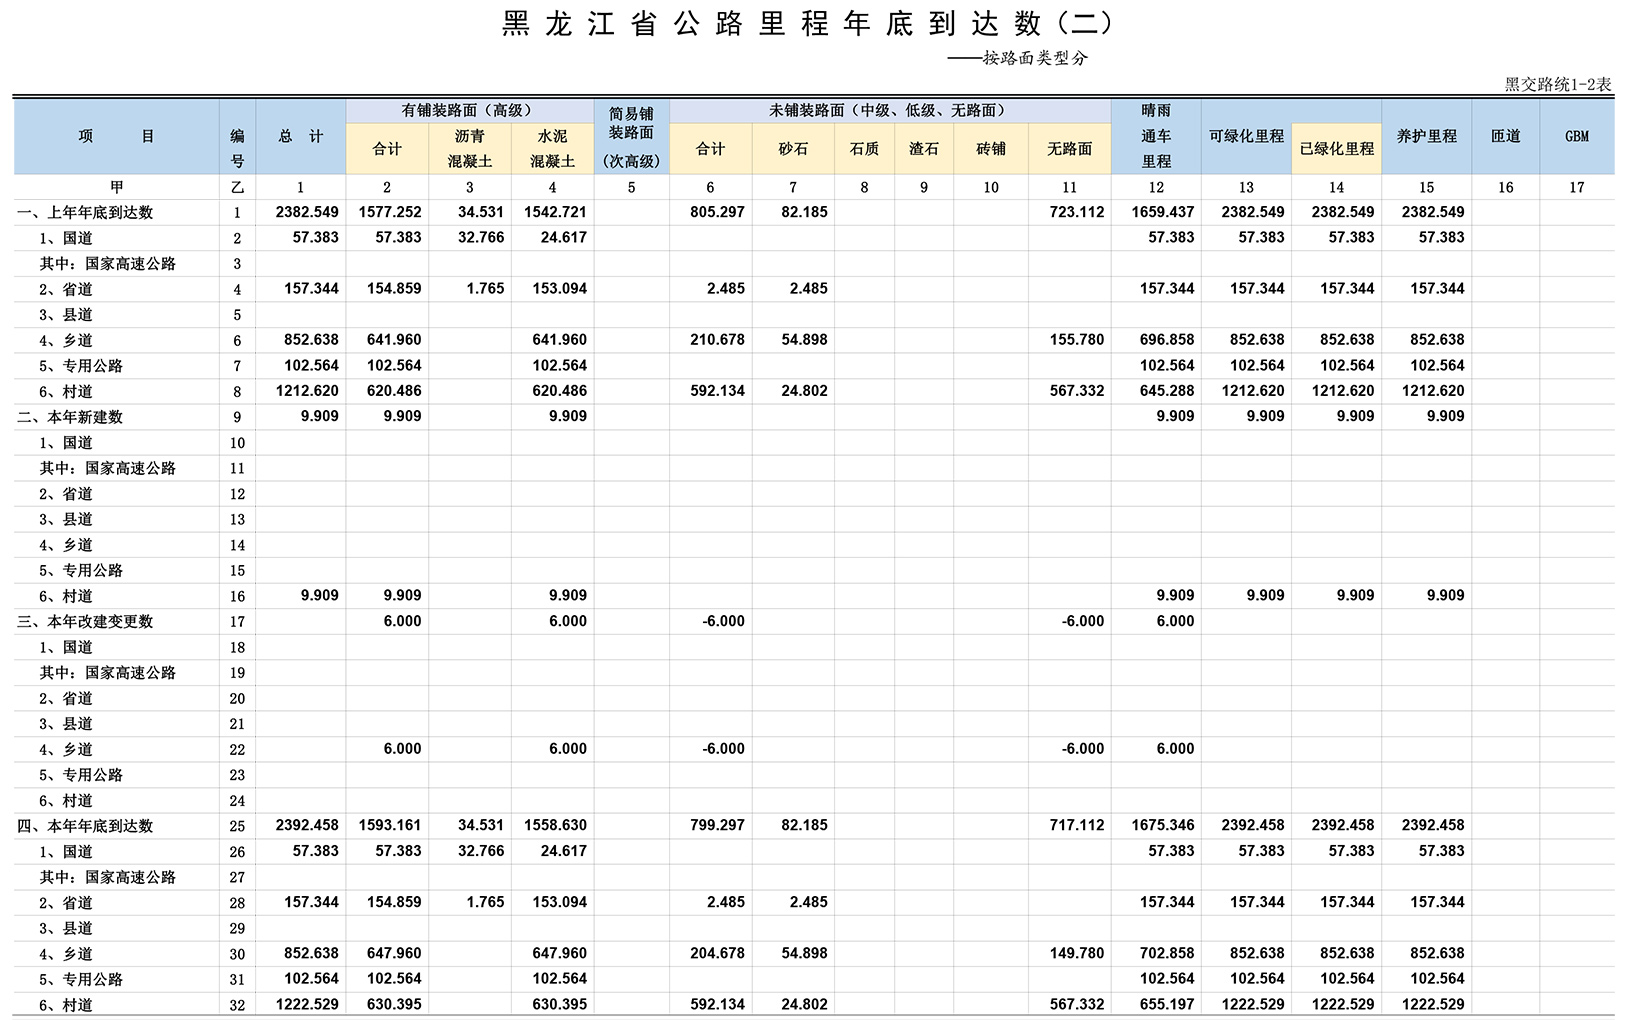Select the 总计 column header
This screenshot has width=1630, height=1020.
[301, 136]
